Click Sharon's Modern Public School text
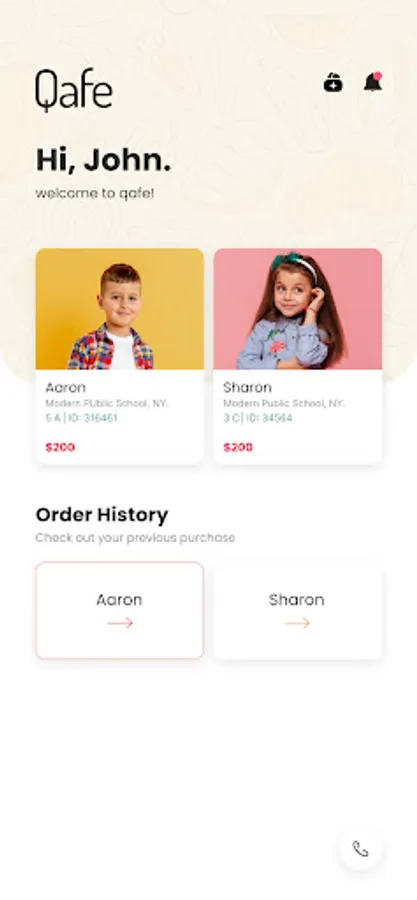Viewport: 417px width, 900px height. pyautogui.click(x=284, y=404)
